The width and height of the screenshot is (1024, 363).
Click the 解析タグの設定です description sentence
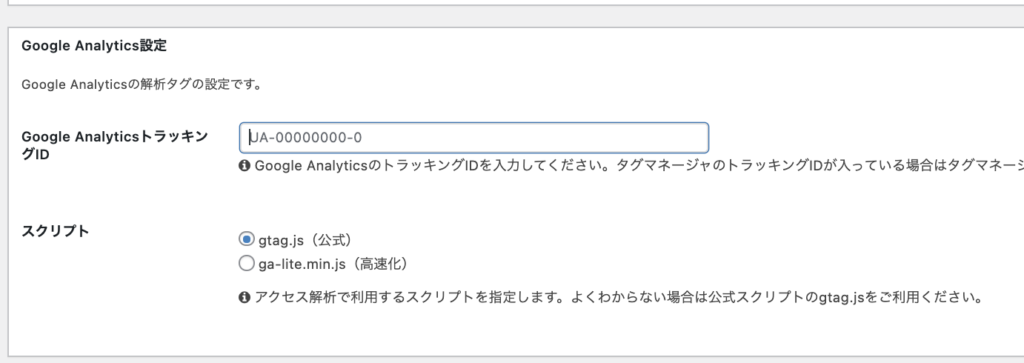(x=142, y=85)
